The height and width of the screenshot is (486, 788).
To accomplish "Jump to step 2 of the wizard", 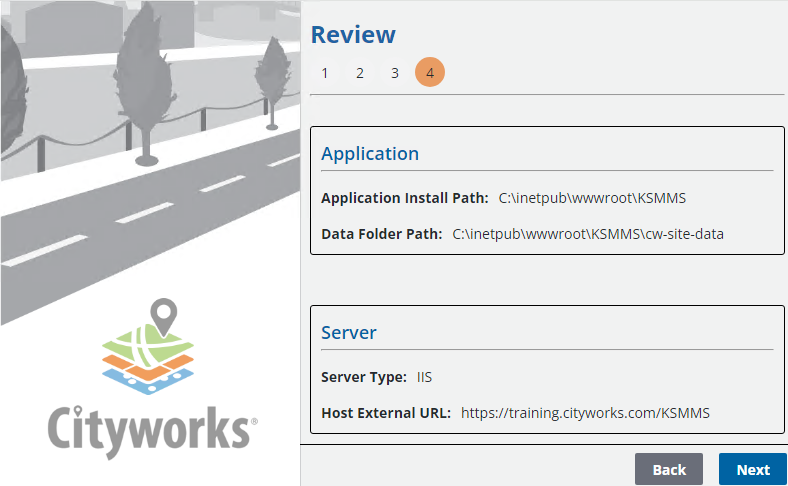I will pyautogui.click(x=360, y=73).
